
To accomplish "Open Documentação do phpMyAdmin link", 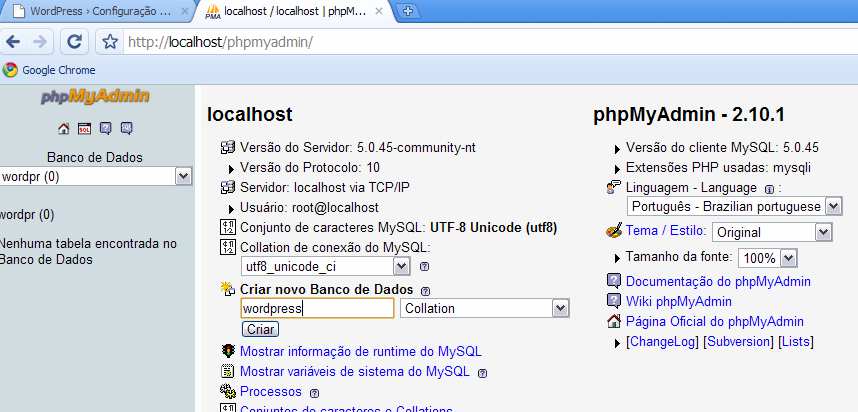I will [x=718, y=282].
